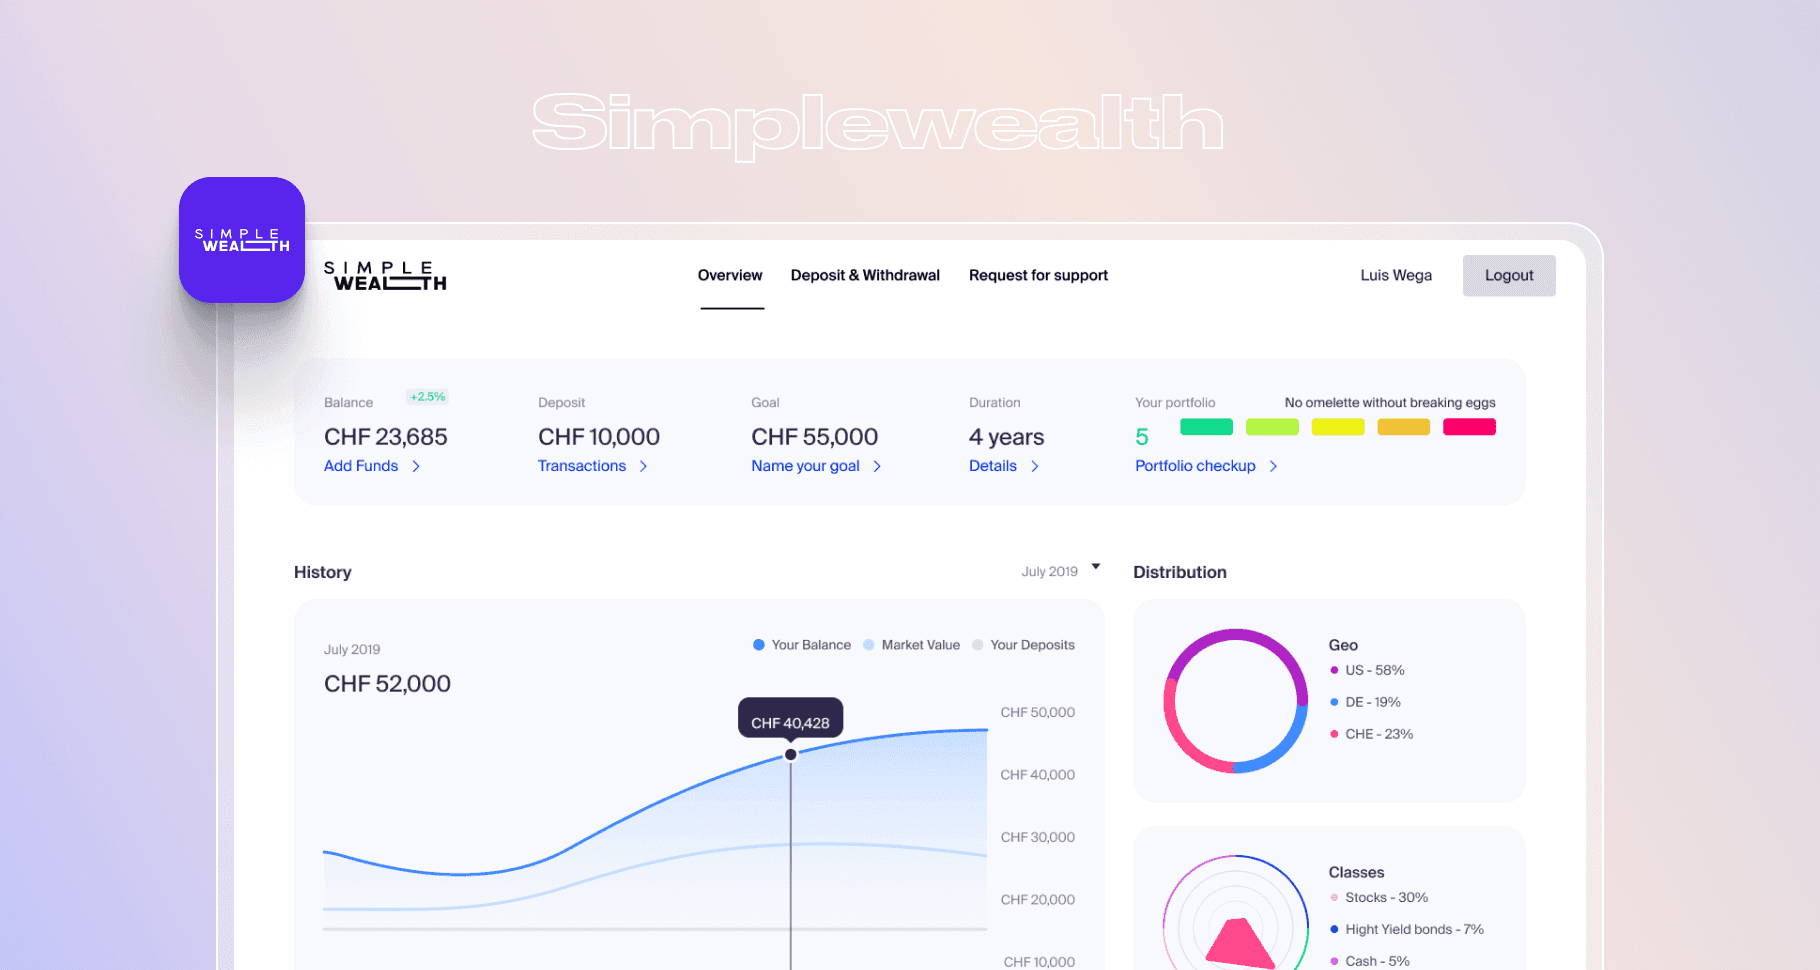Select the Cash - 5% legend item
Viewport: 1820px width, 970px height.
pyautogui.click(x=1370, y=961)
